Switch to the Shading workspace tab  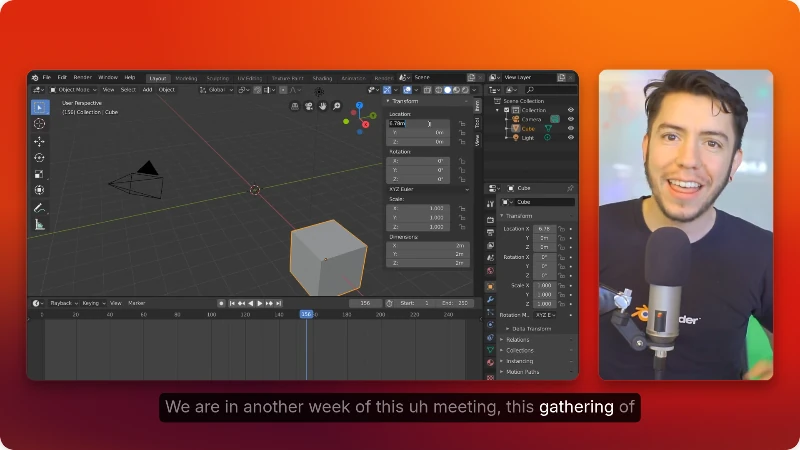click(322, 79)
